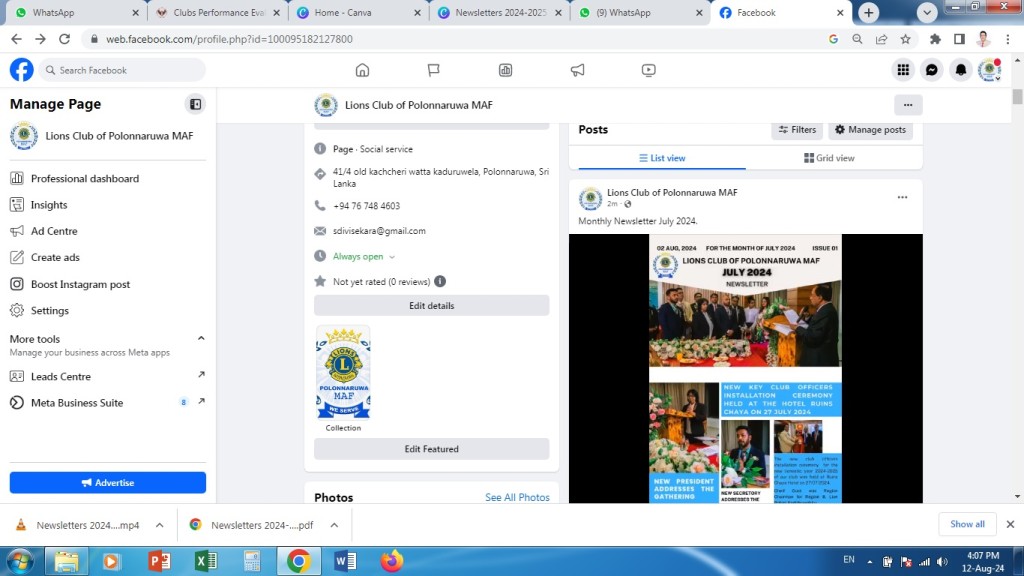Share this page from the address bar
Image resolution: width=1024 pixels, height=576 pixels.
(882, 39)
